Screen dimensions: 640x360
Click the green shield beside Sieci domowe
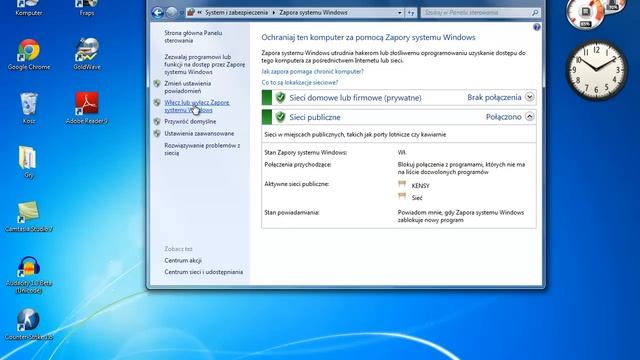(280, 98)
